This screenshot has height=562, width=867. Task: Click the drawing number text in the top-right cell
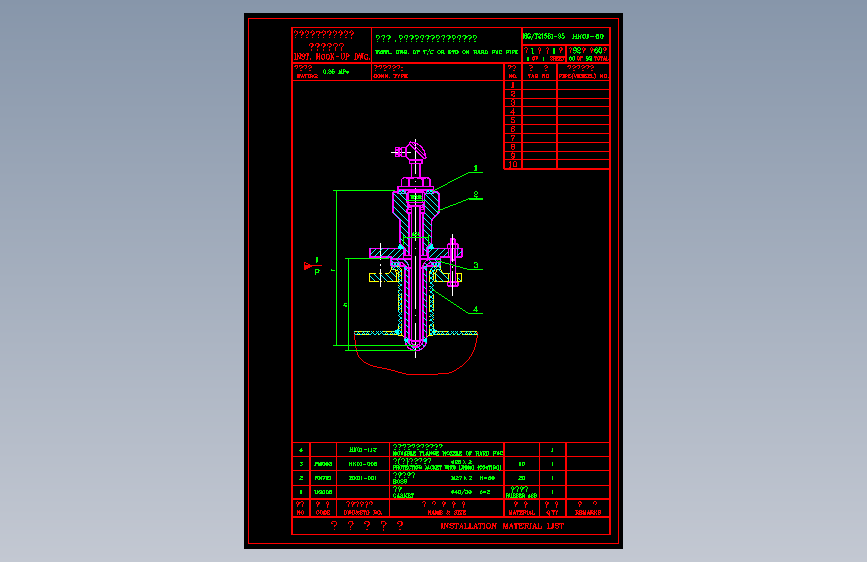(x=563, y=37)
